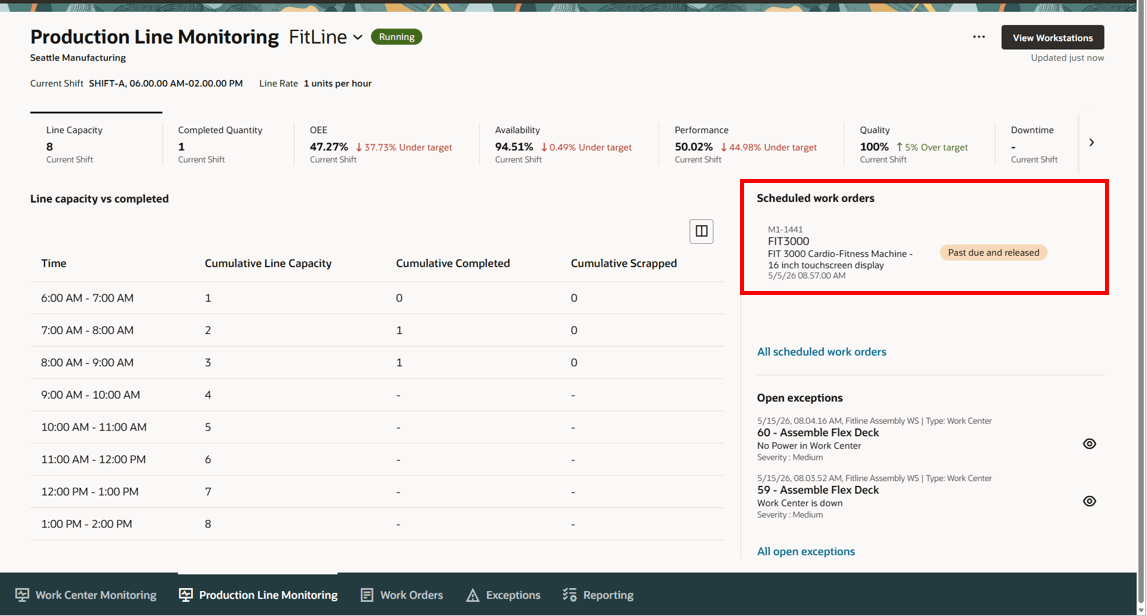Select the 1:00 PM - 2:00 PM row
The height and width of the screenshot is (616, 1147).
377,524
